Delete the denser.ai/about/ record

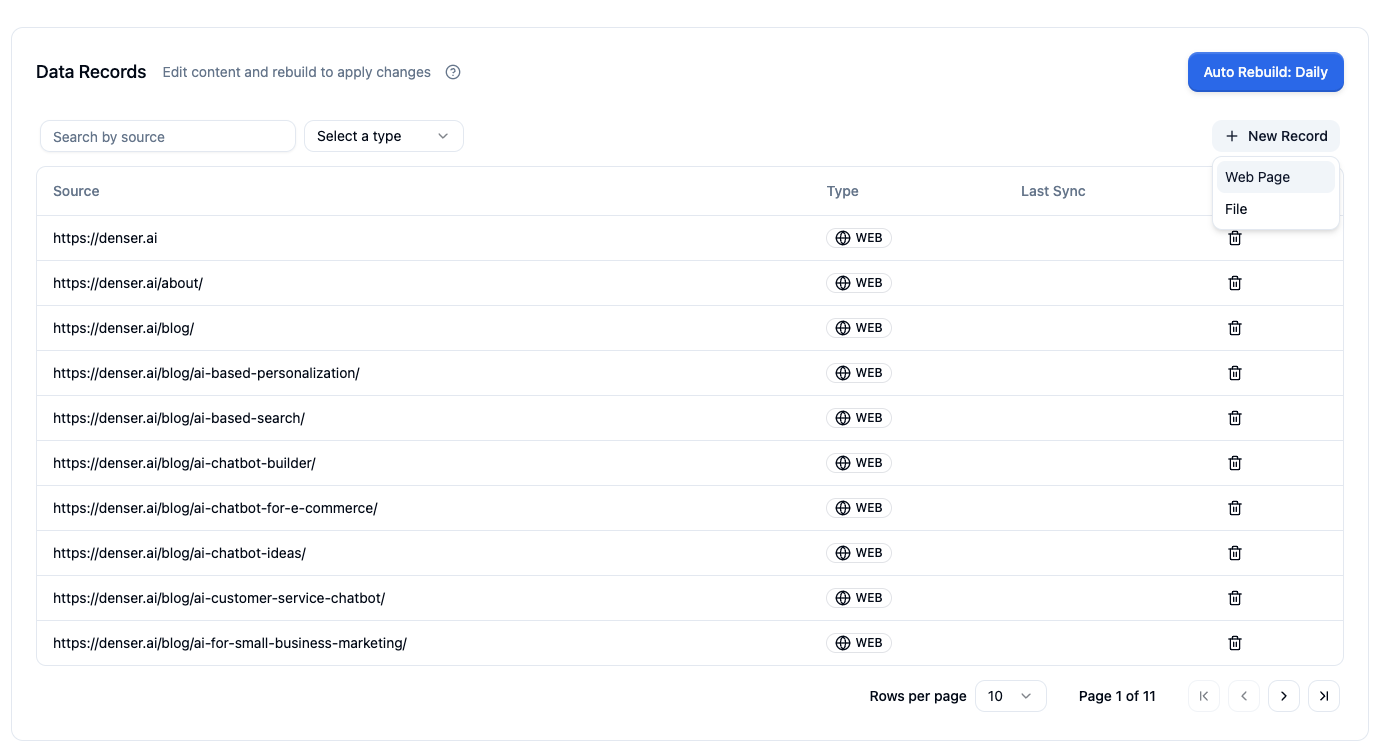click(1235, 283)
